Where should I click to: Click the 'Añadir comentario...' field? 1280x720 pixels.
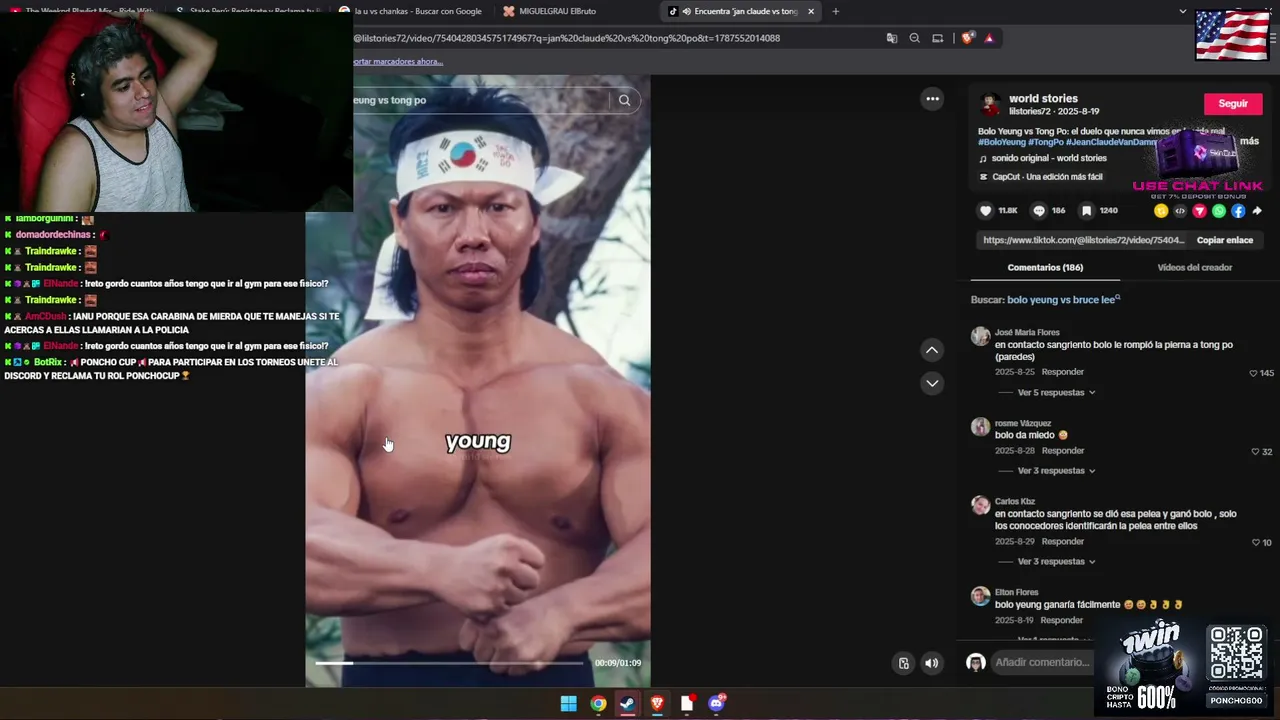(x=1041, y=662)
